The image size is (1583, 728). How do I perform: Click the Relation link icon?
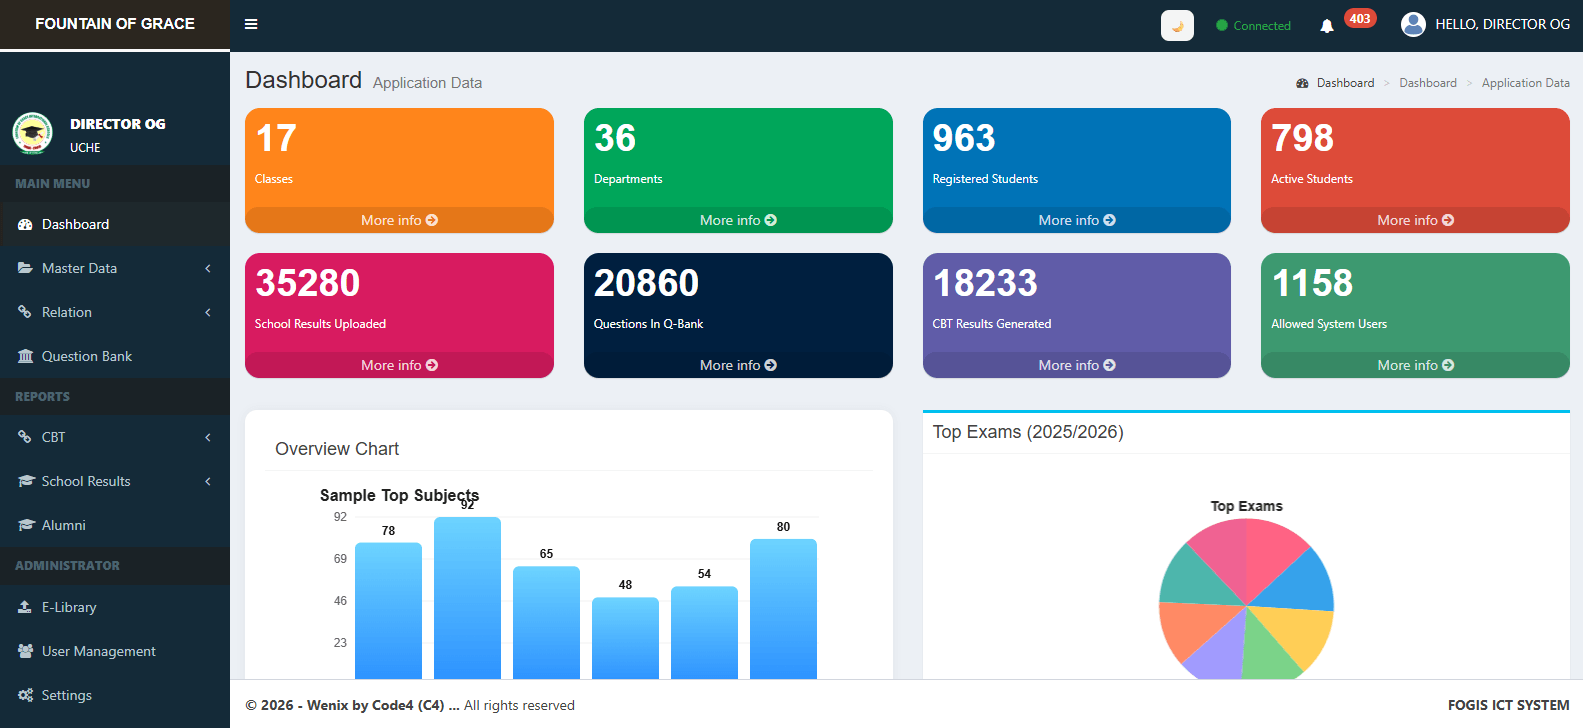coord(25,312)
